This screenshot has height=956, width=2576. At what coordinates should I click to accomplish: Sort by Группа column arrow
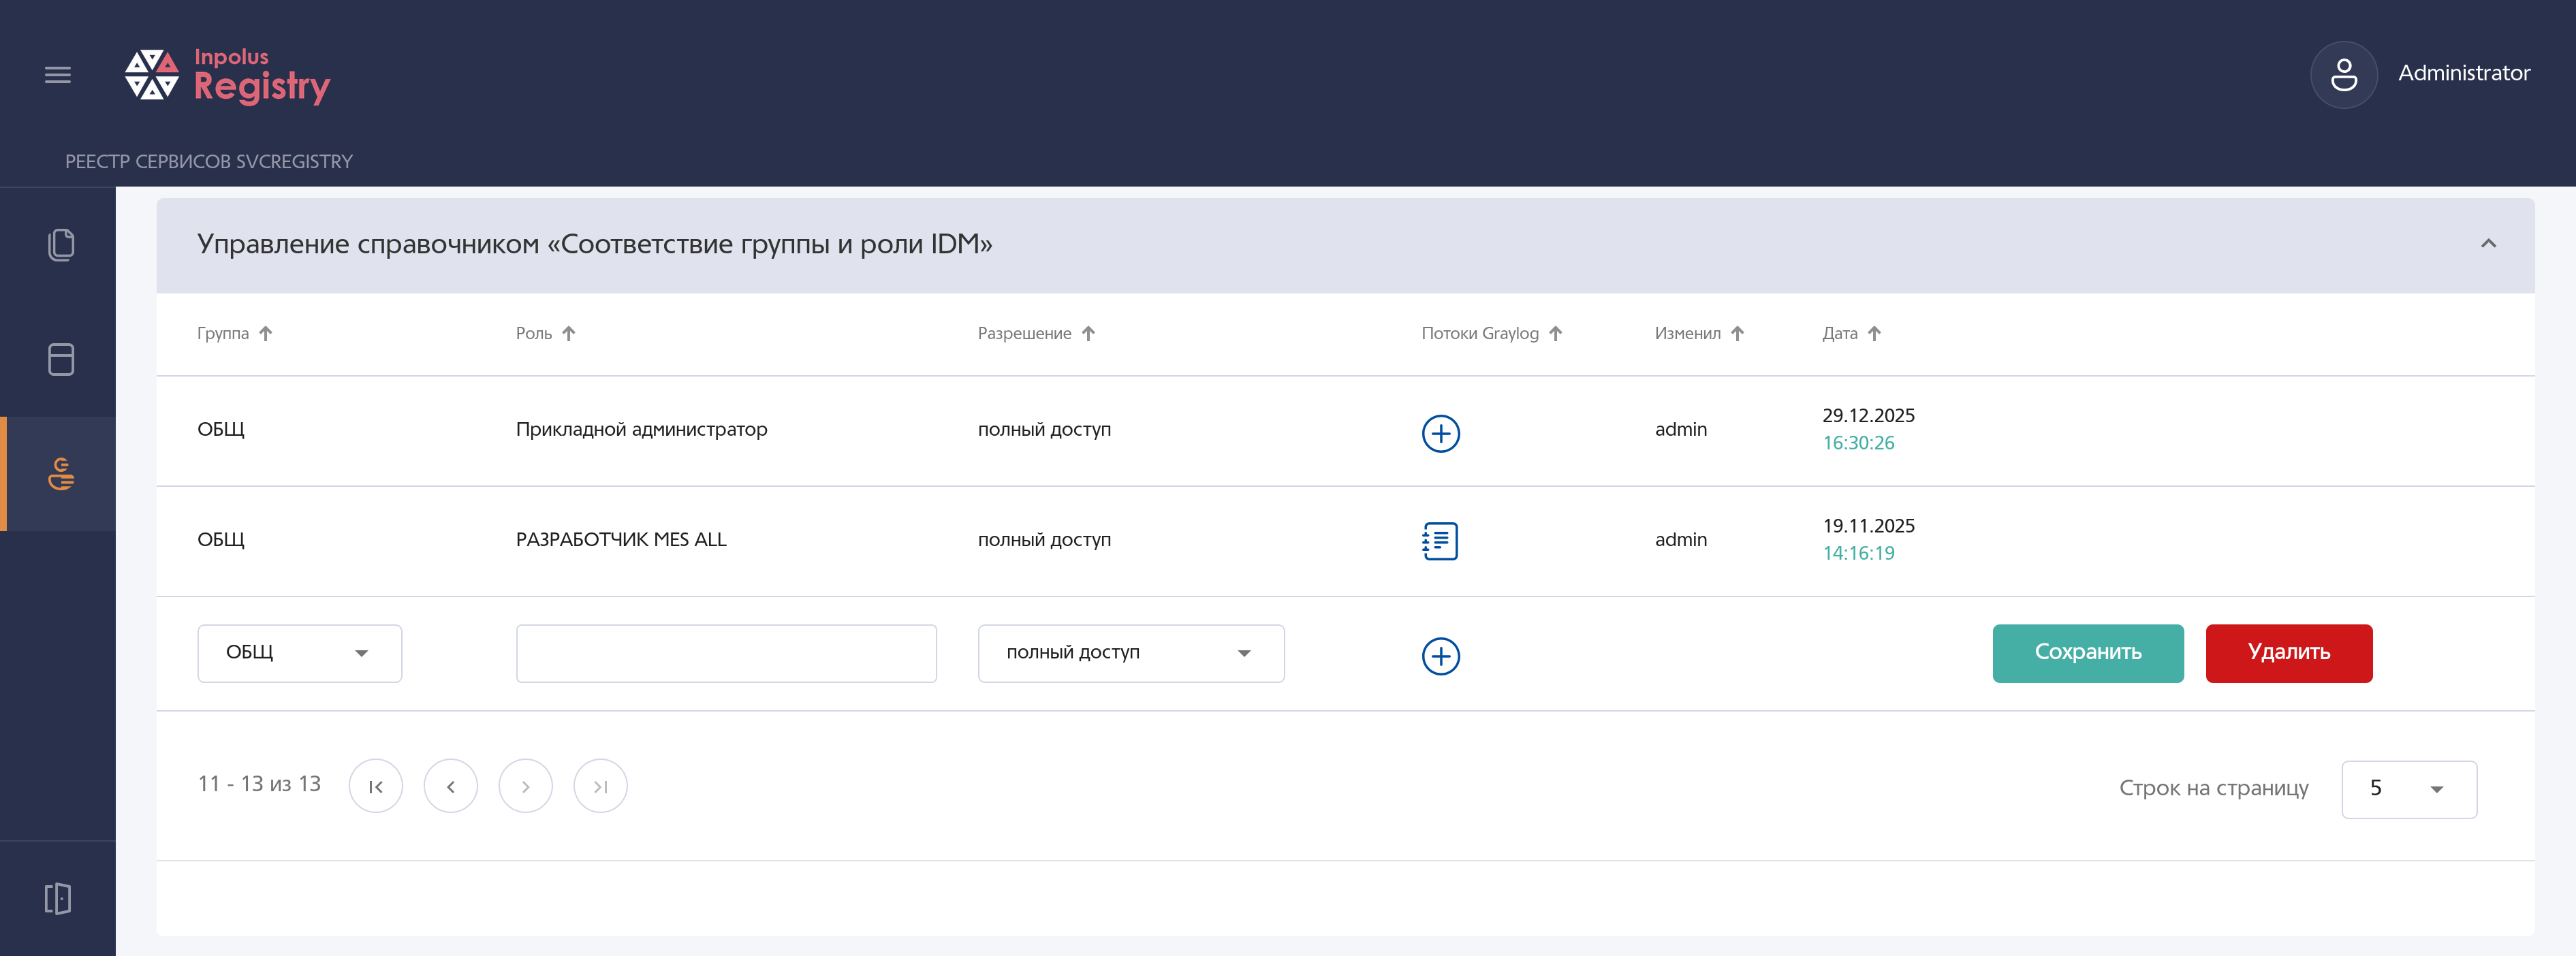[x=265, y=334]
